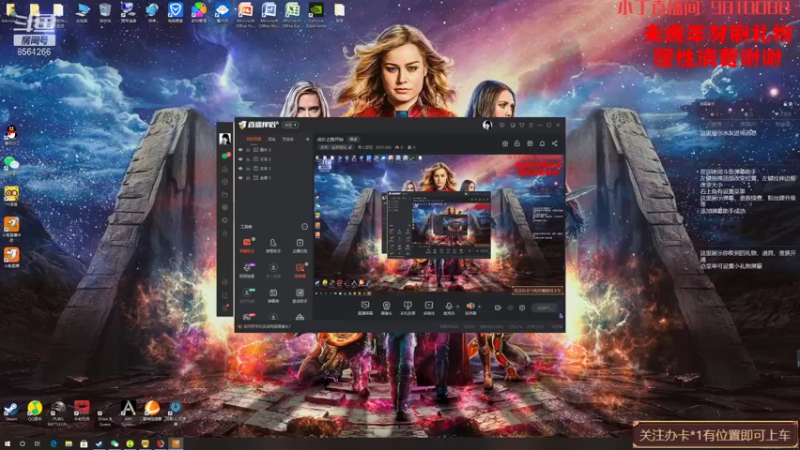Open orange tool in toolbox second row

click(299, 270)
